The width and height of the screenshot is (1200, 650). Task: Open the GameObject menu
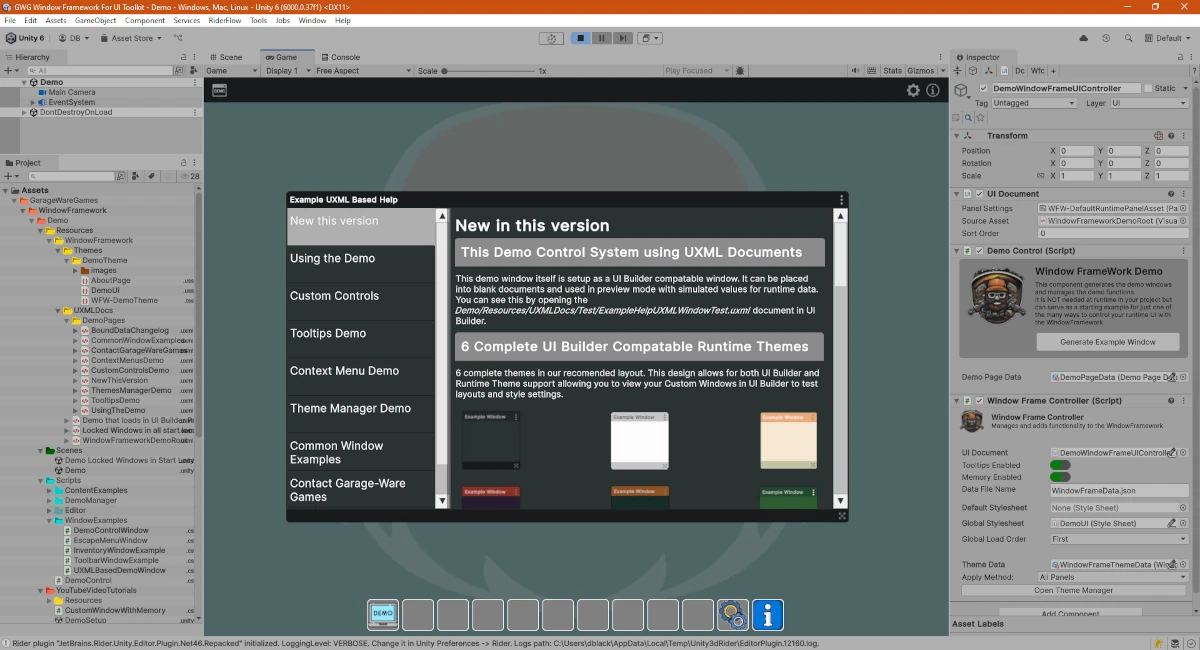click(x=95, y=20)
